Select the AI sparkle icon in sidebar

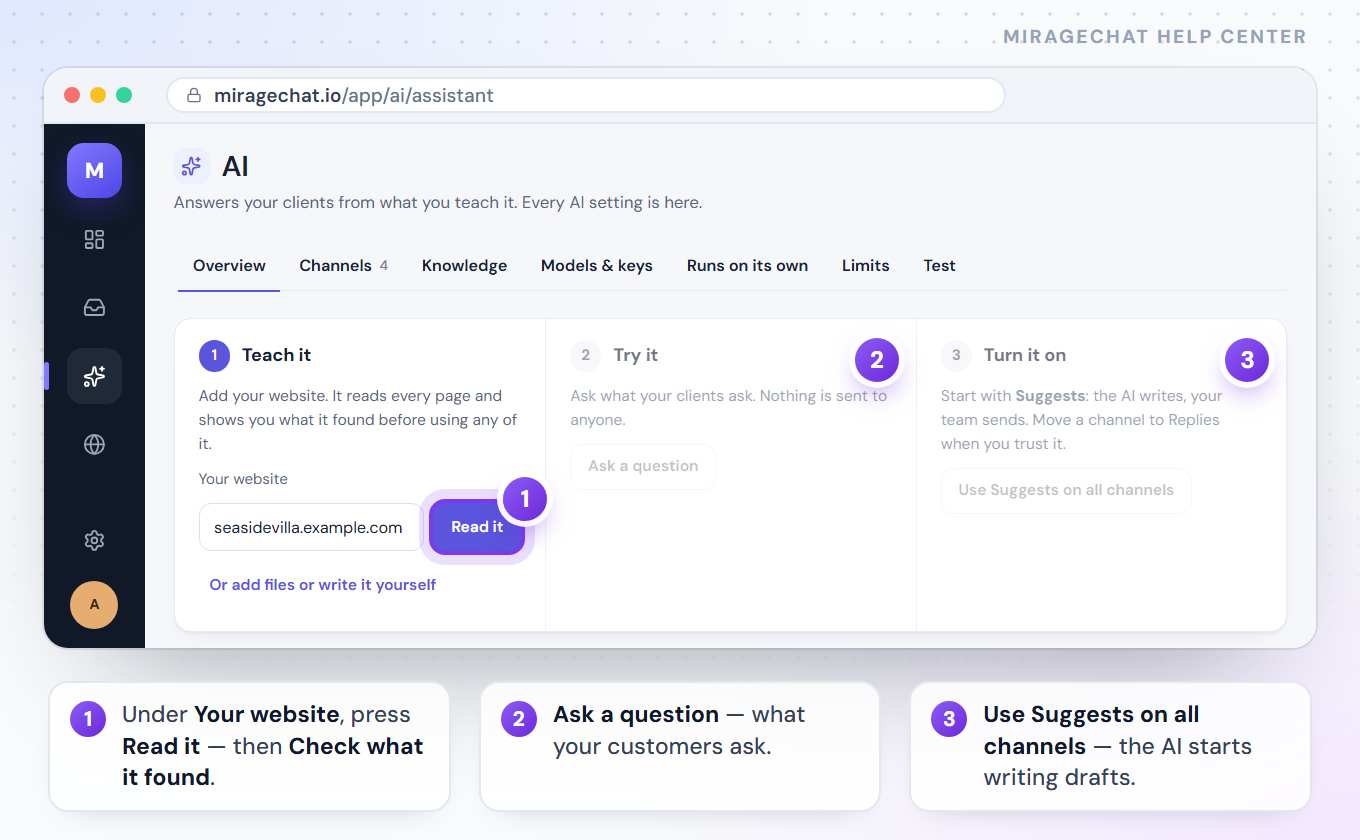(94, 376)
